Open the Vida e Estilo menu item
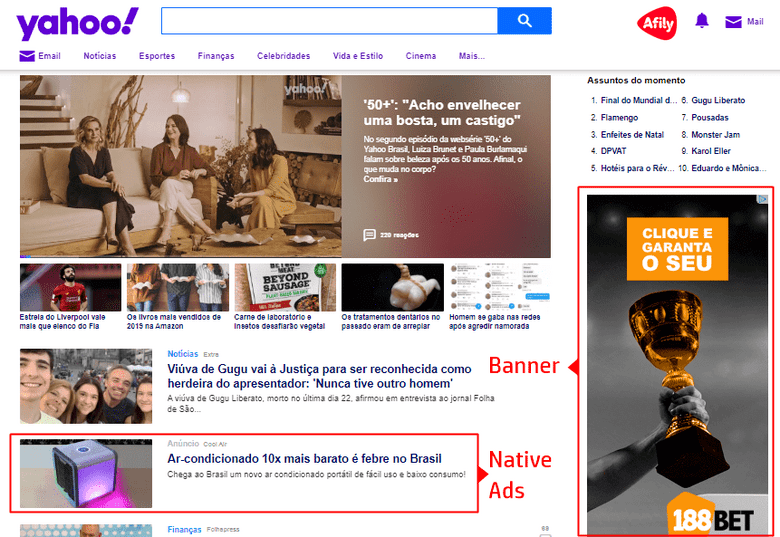The height and width of the screenshot is (537, 780). tap(358, 56)
